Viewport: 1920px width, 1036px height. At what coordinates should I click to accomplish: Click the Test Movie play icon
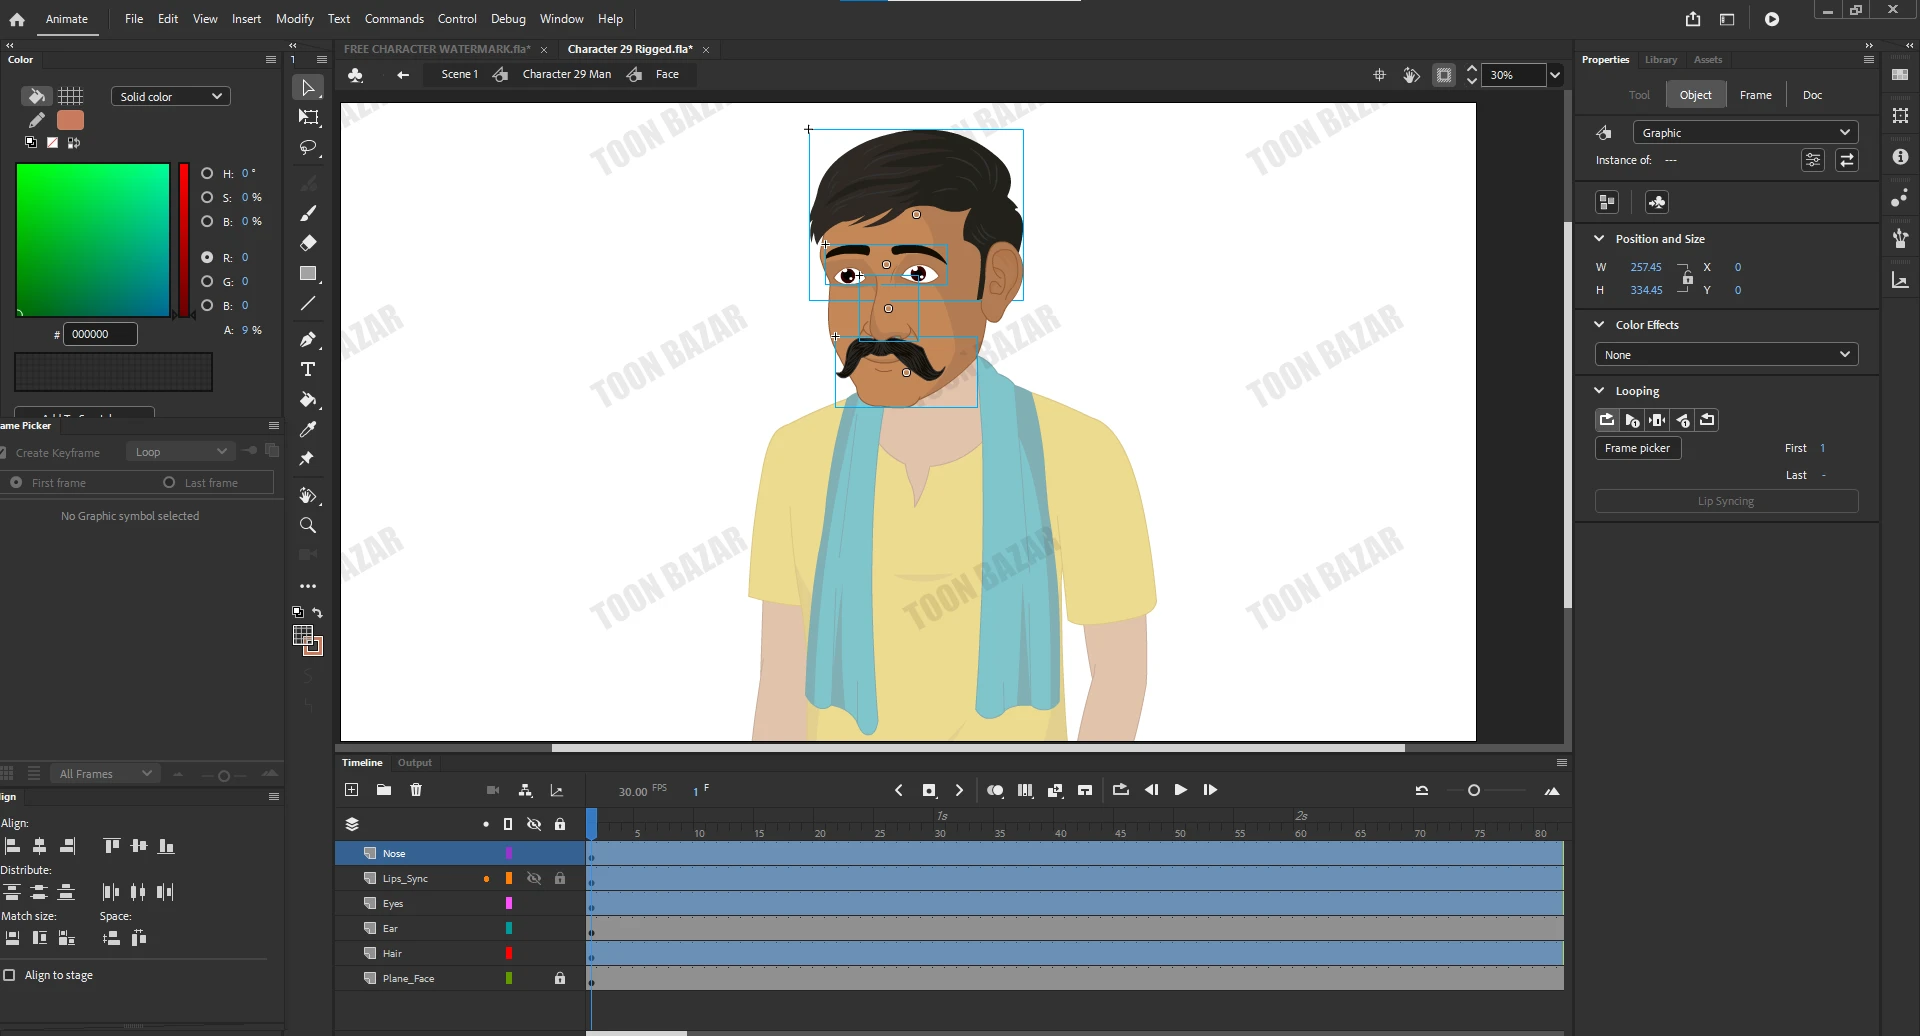(1772, 19)
